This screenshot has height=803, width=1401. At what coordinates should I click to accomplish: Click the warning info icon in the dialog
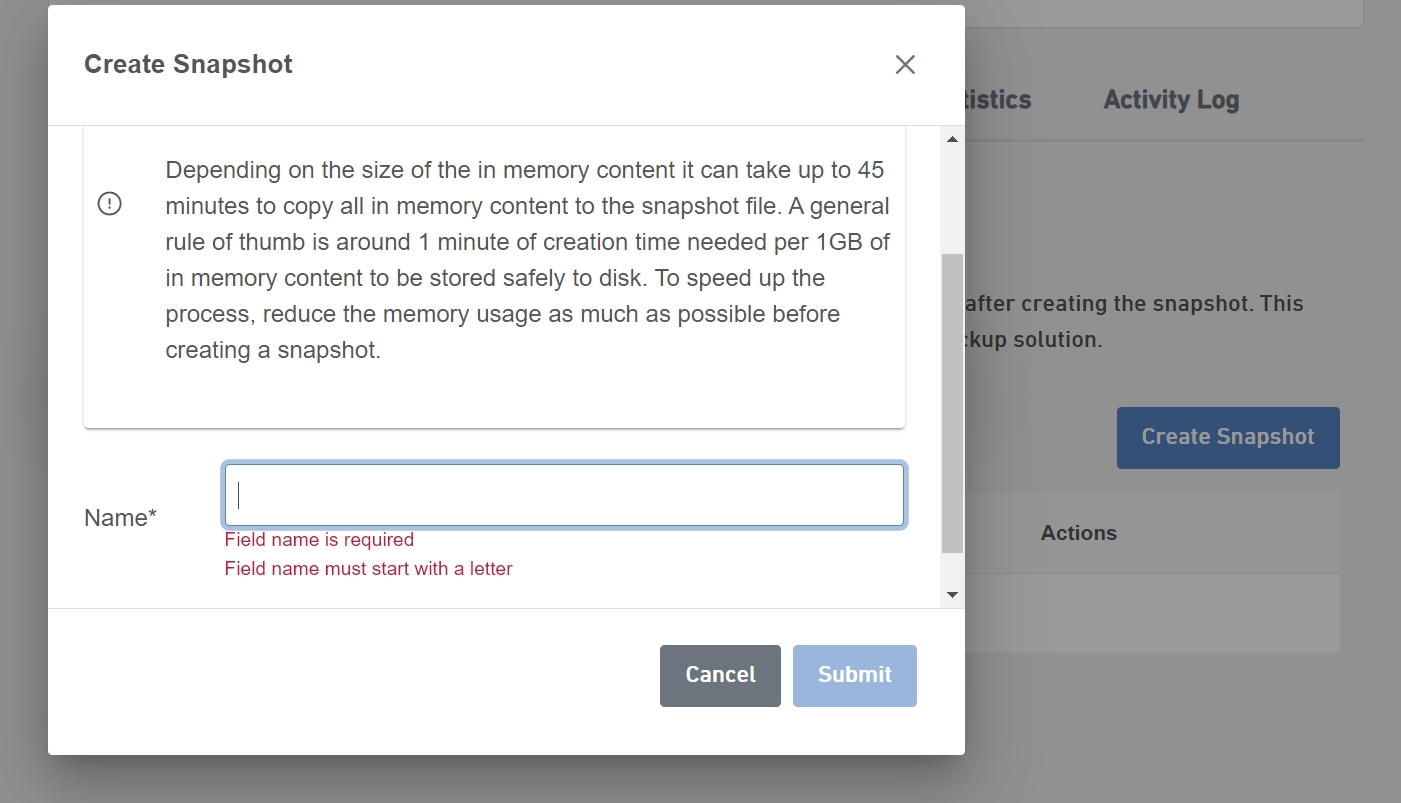[109, 203]
